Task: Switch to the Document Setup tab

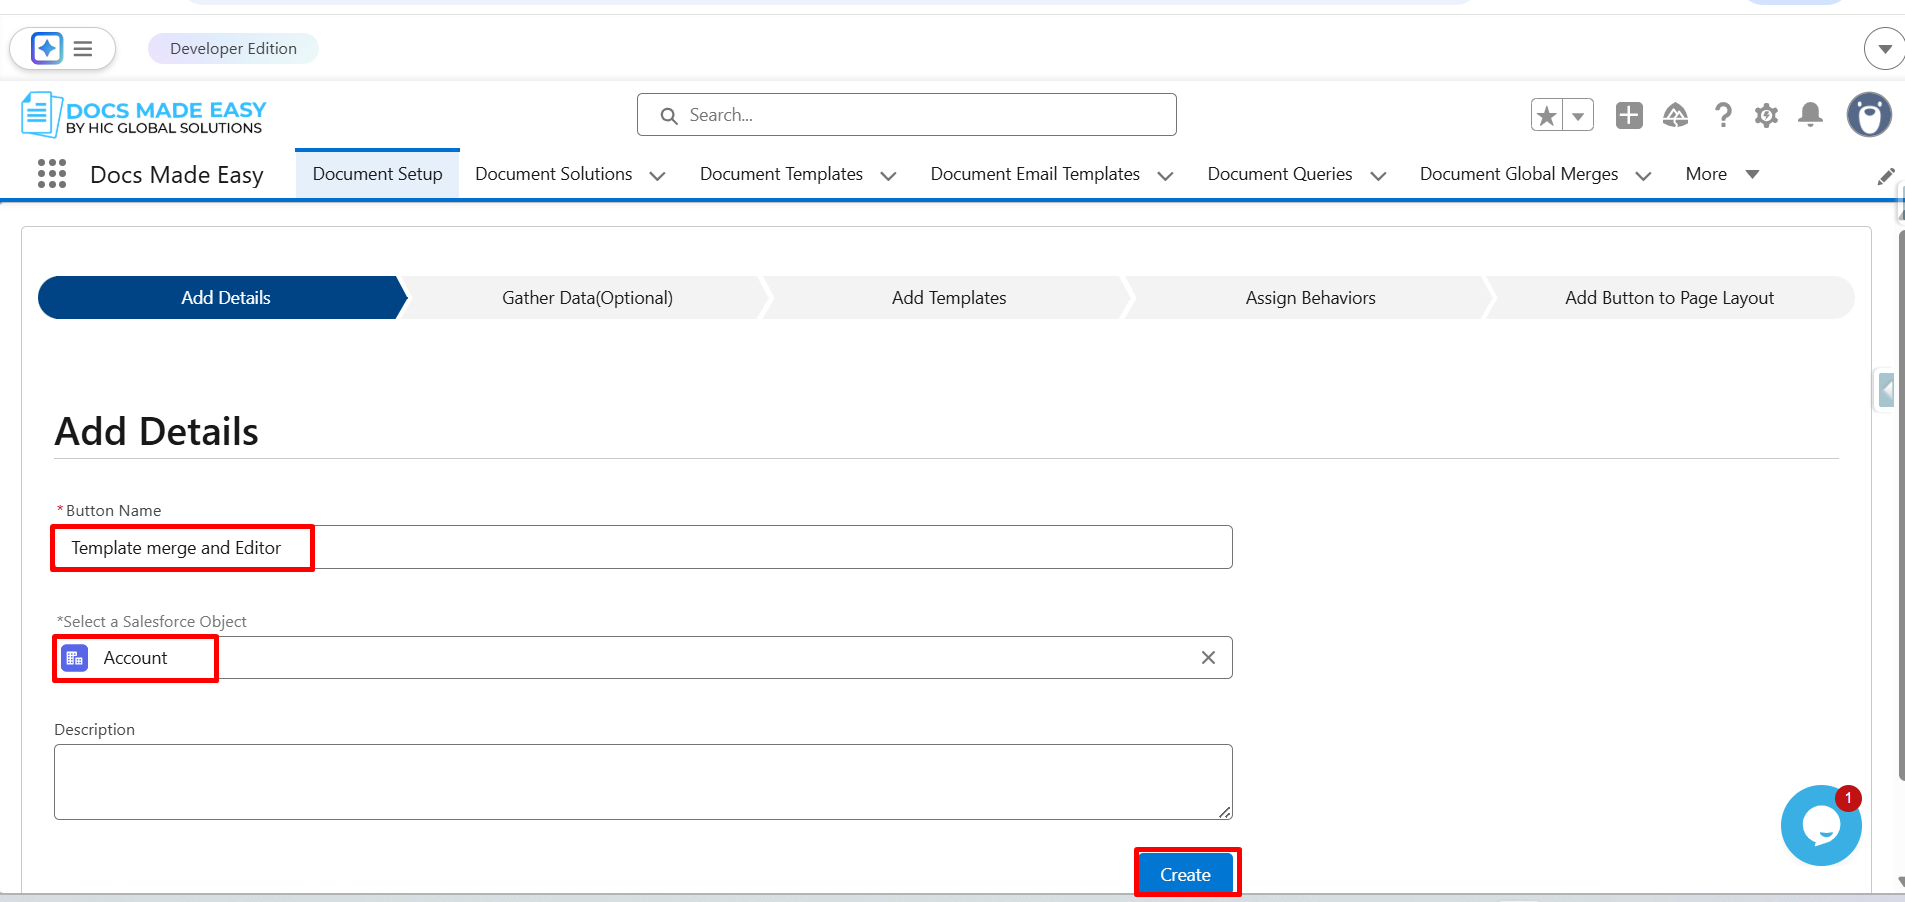Action: pos(377,174)
